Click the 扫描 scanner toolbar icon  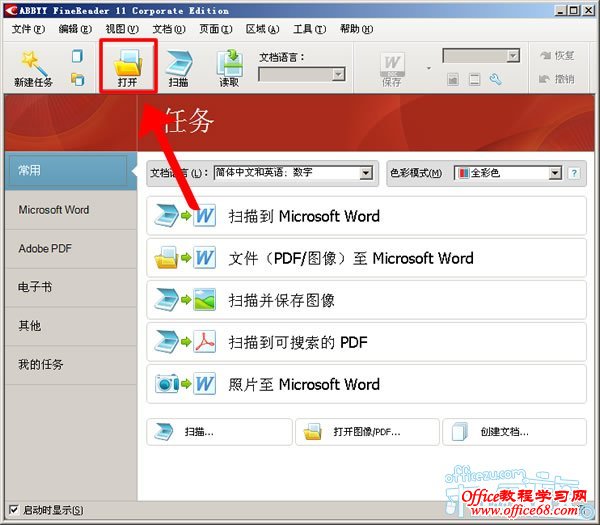click(x=178, y=63)
